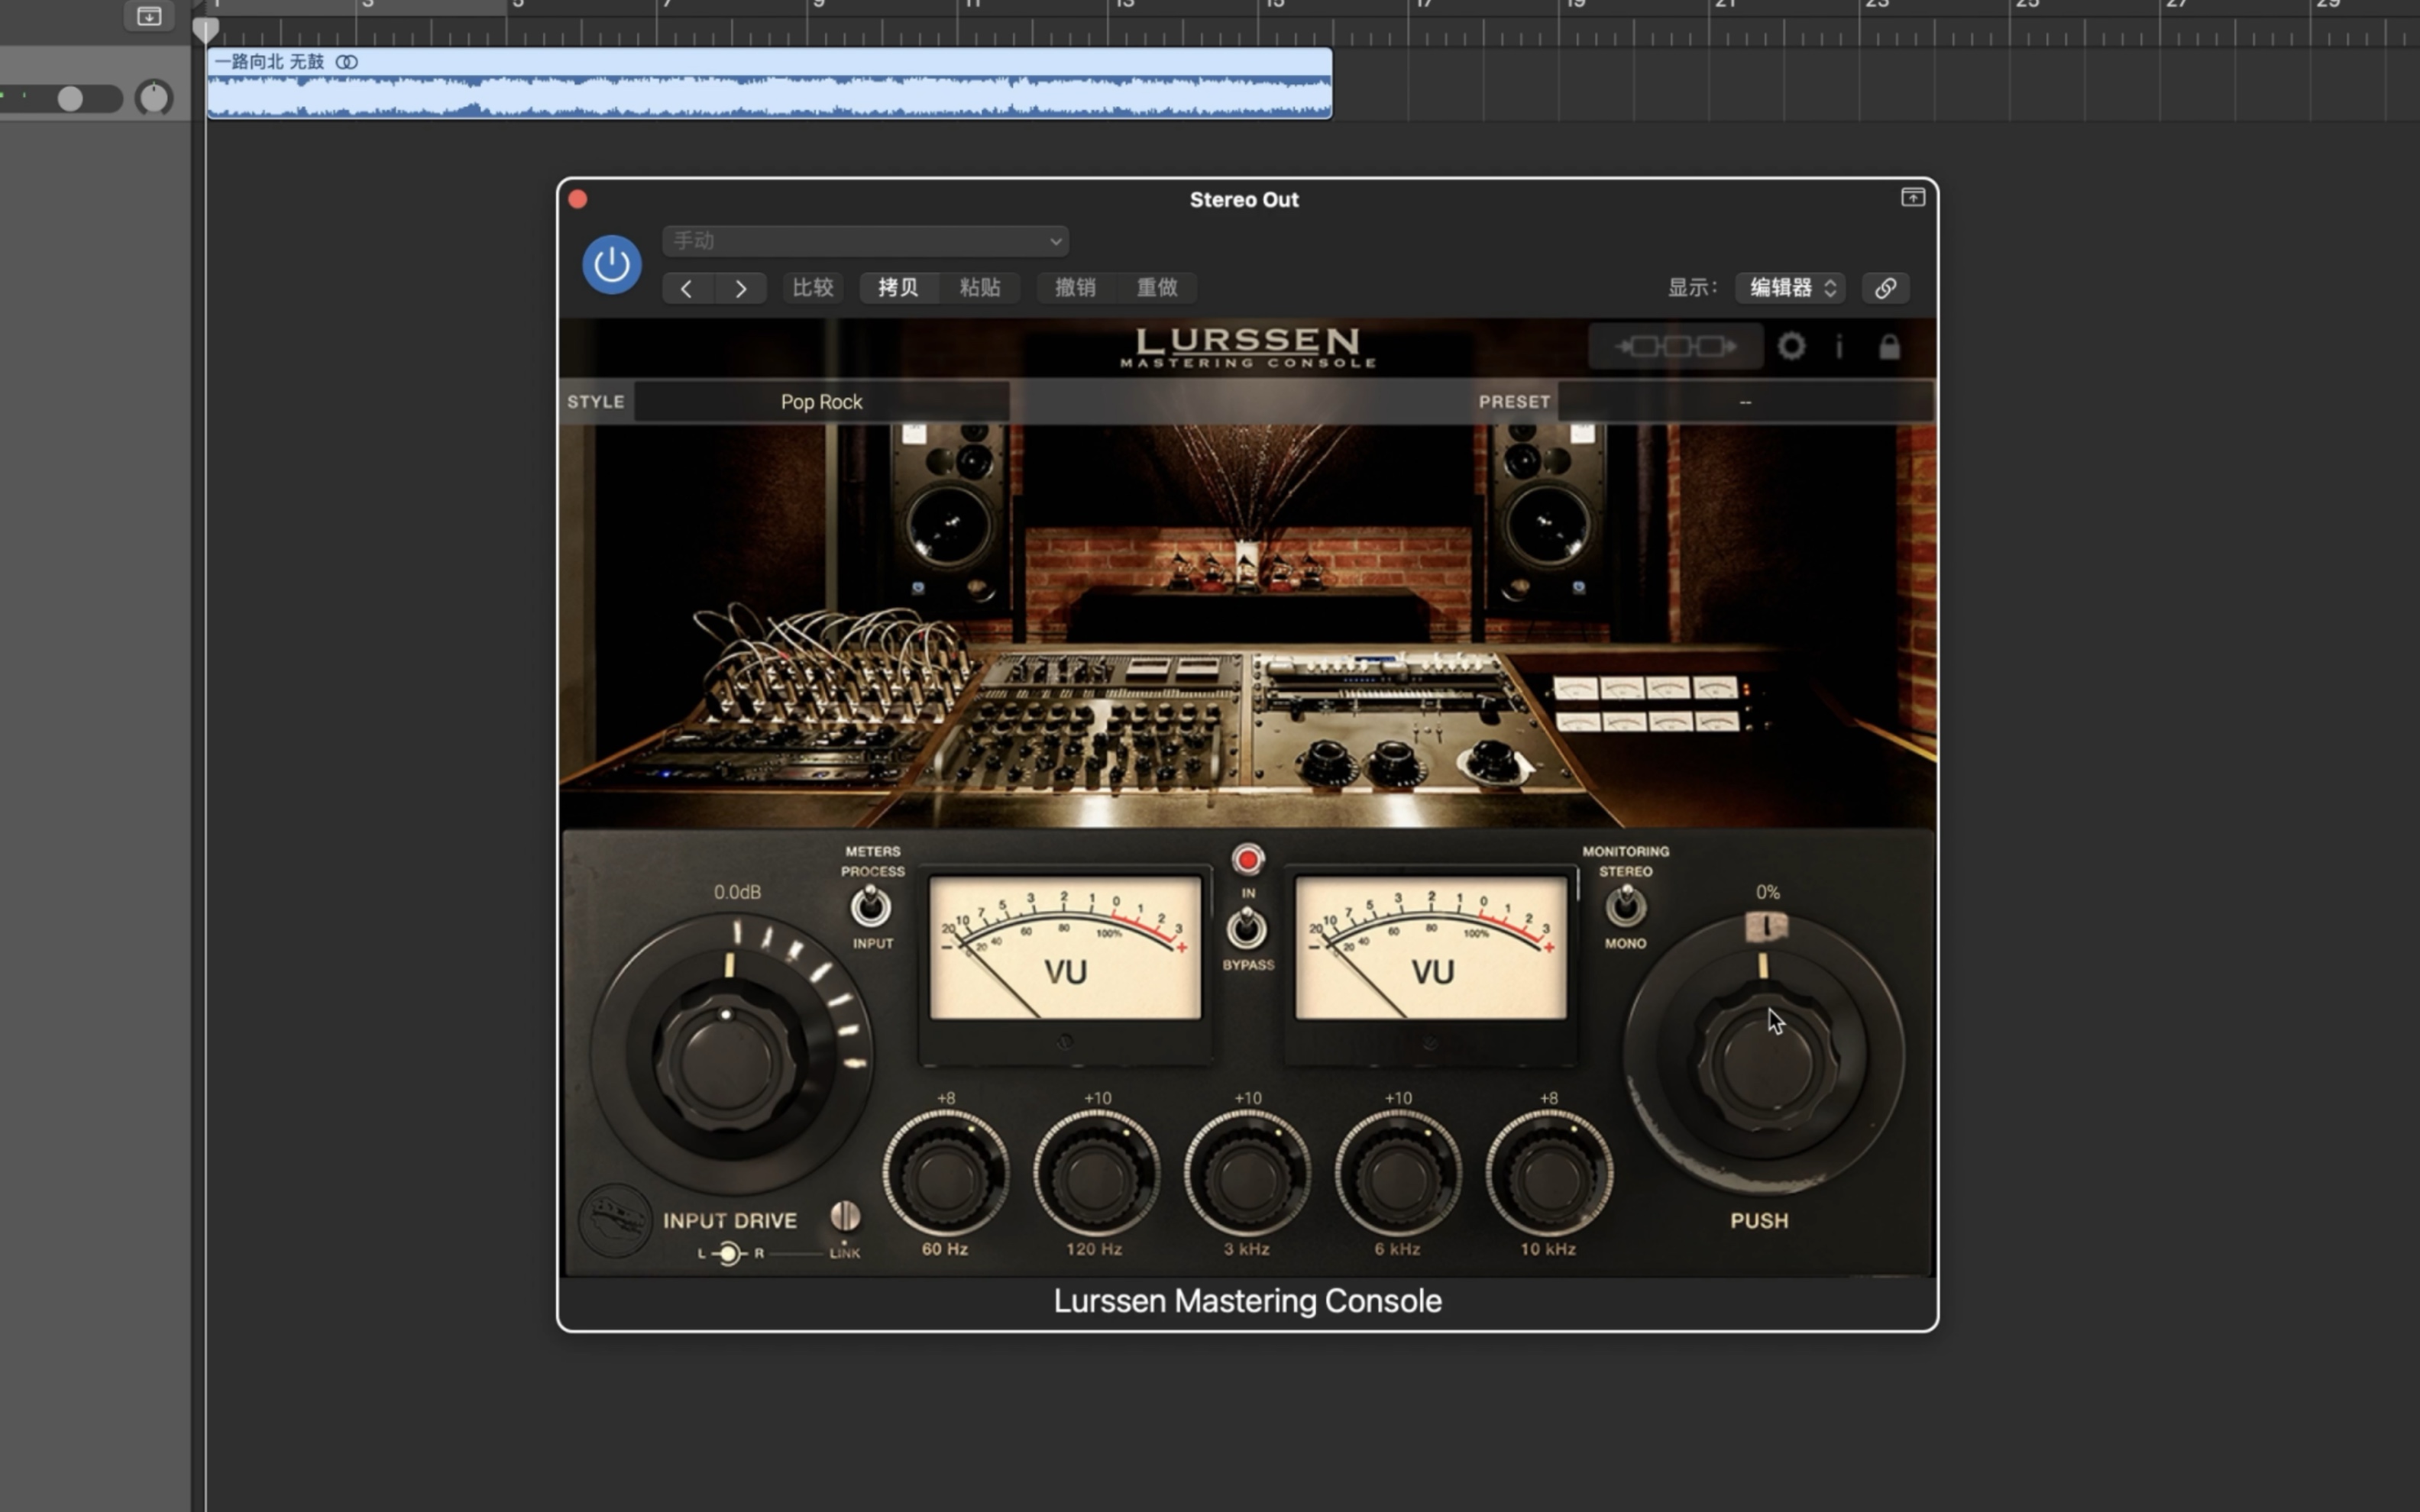
Task: Flip the MONITORING stereo/mono switch
Action: pyautogui.click(x=1625, y=907)
